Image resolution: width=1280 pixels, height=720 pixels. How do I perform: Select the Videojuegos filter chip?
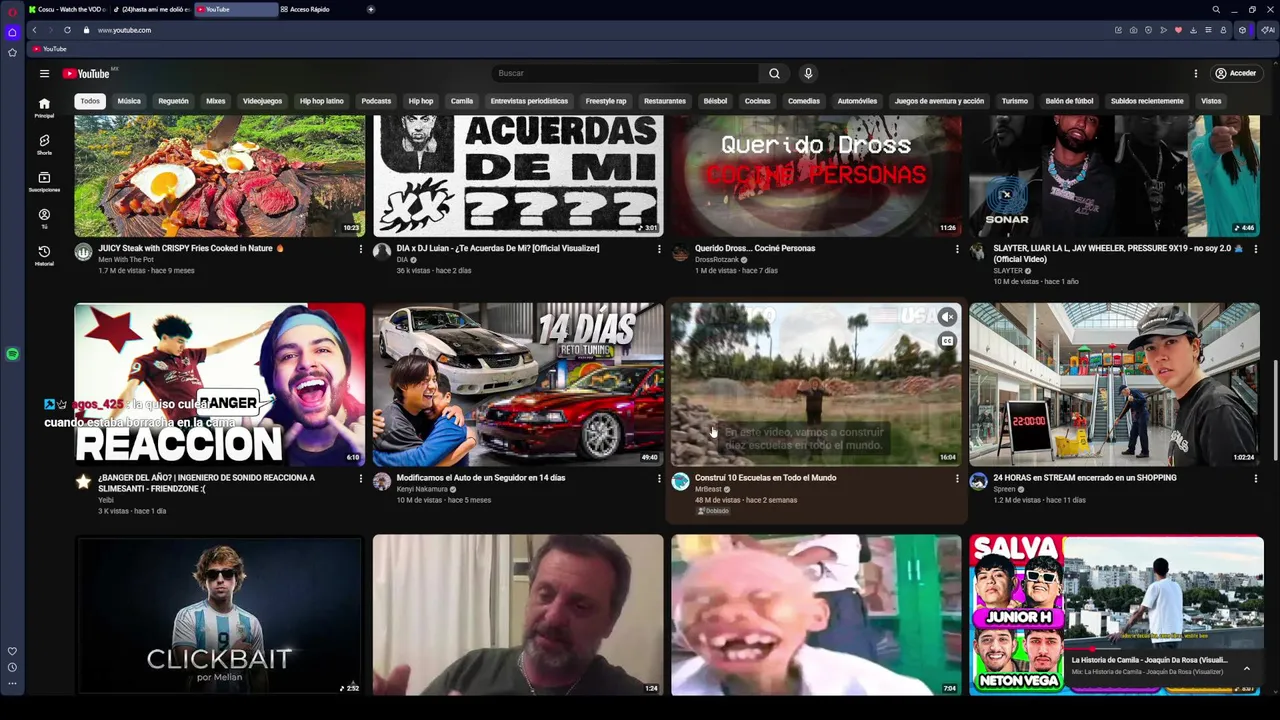pyautogui.click(x=262, y=101)
